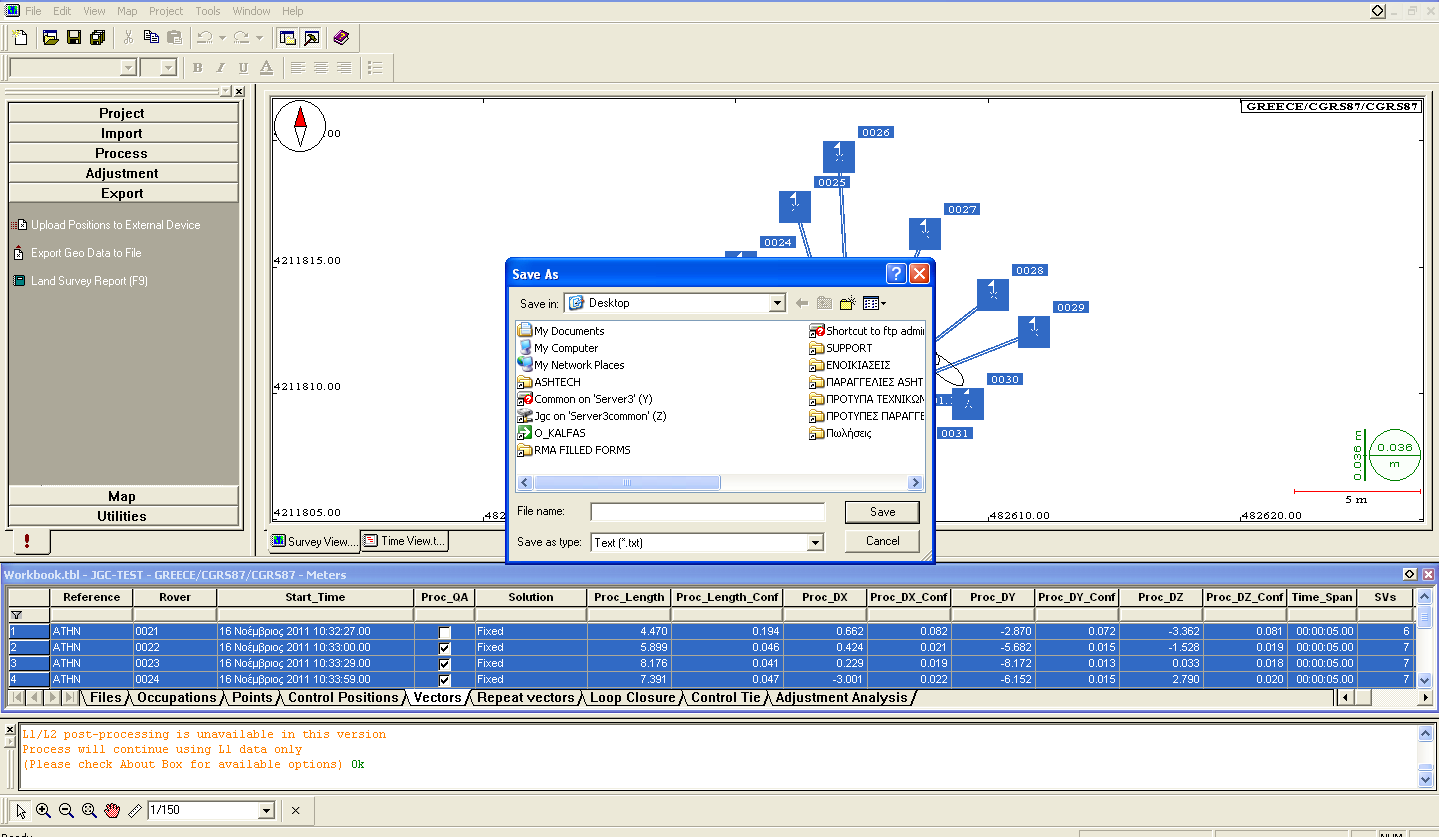The width and height of the screenshot is (1439, 837).
Task: Open the File menu
Action: (33, 11)
